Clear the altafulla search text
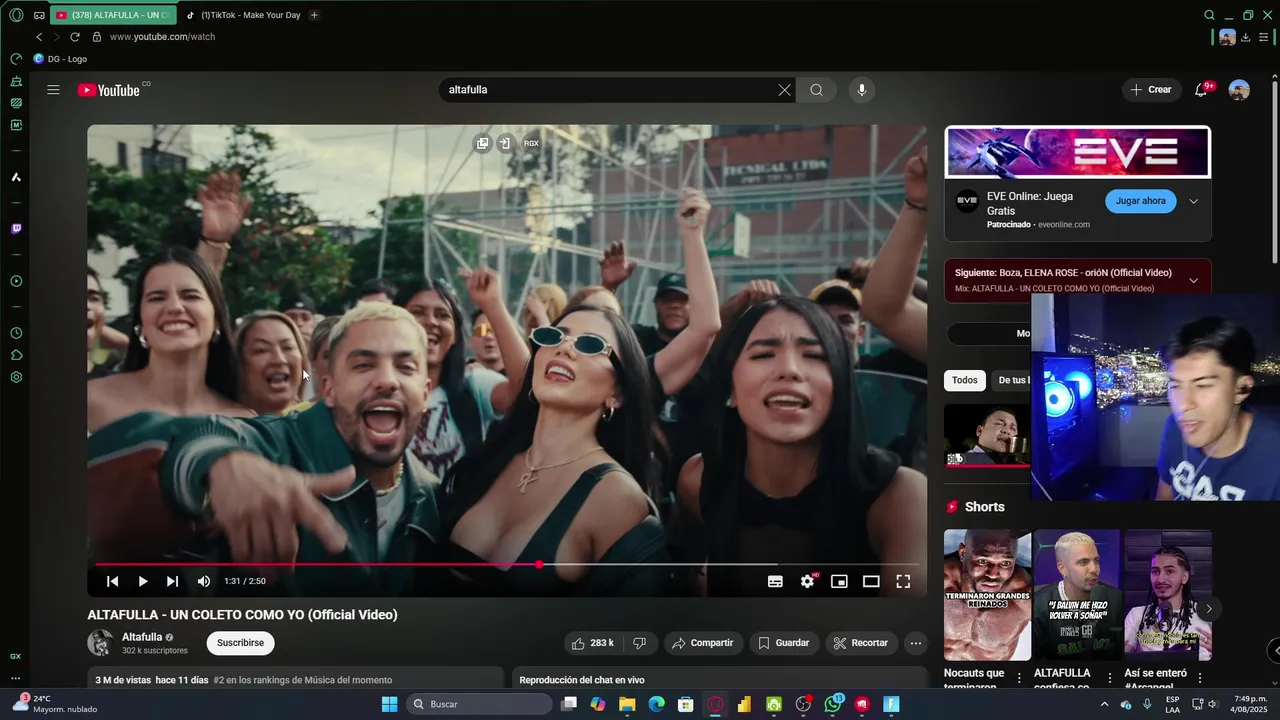This screenshot has width=1280, height=720. click(x=784, y=90)
